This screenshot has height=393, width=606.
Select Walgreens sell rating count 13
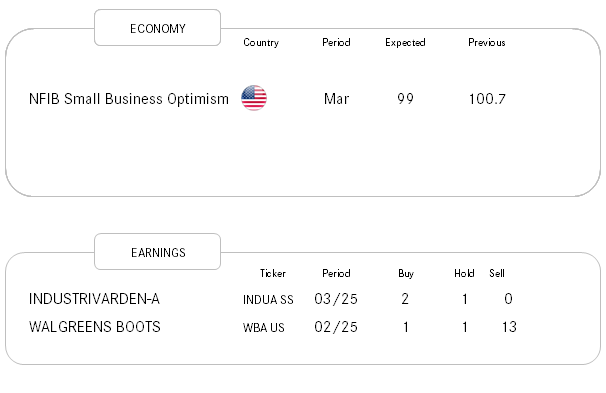(x=509, y=327)
